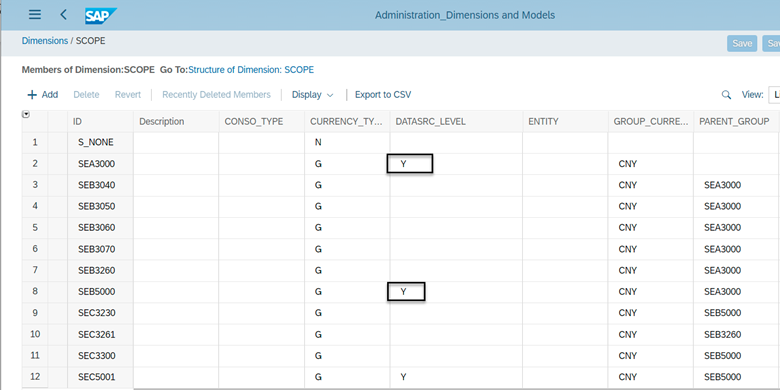Viewport: 780px width, 390px height.
Task: Click CNY group currency of SEA3000
Action: [x=650, y=164]
